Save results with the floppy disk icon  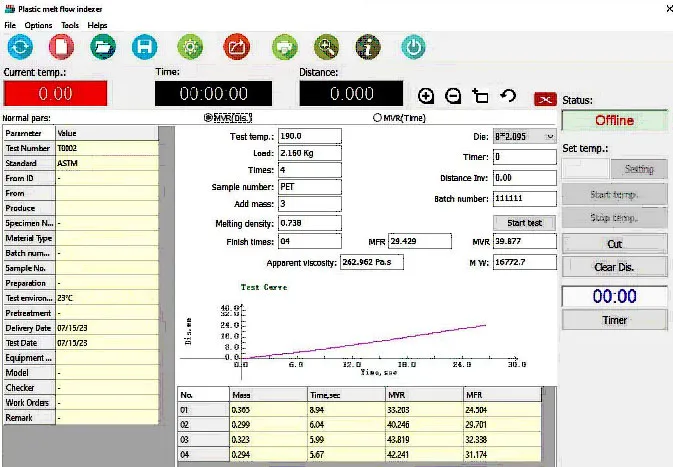coord(144,47)
